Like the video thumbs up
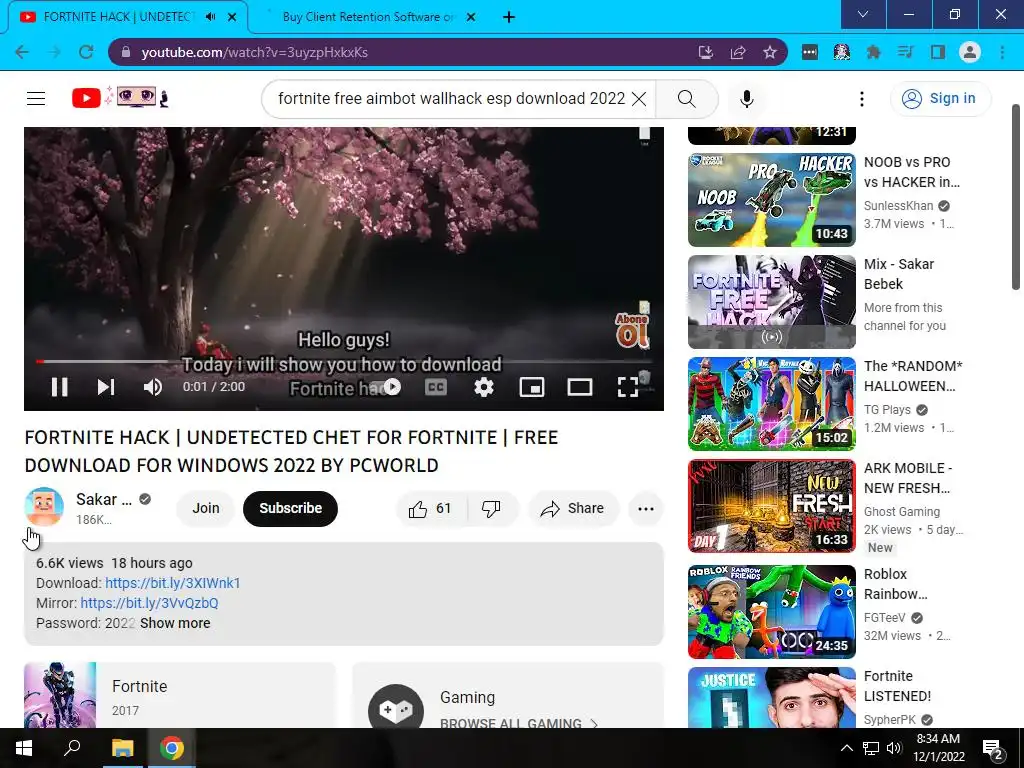Viewport: 1024px width, 768px height. click(430, 509)
